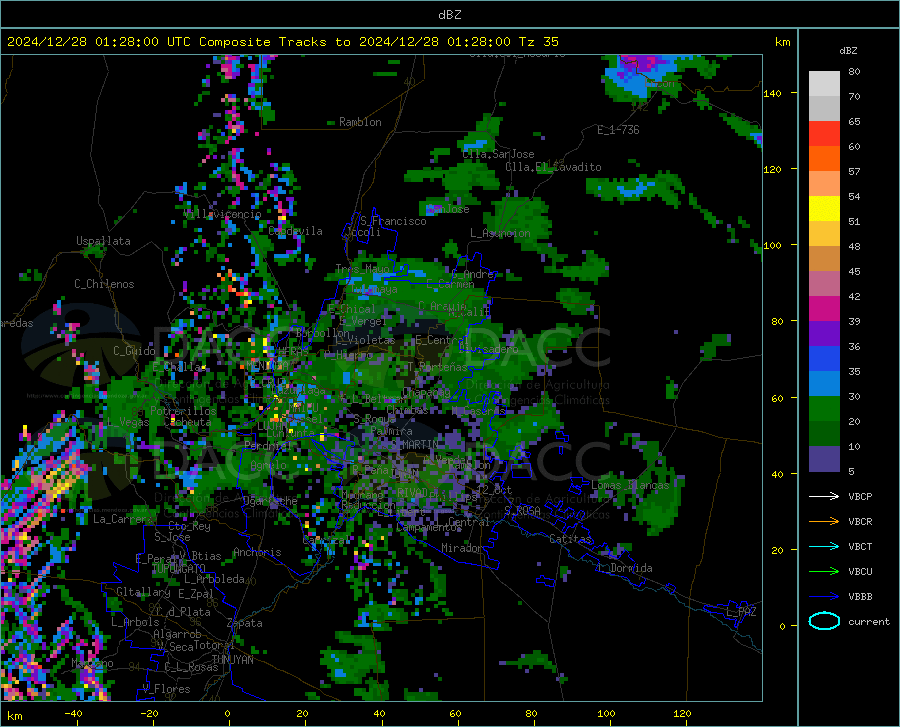
Task: Click the 'Potrerillos' map label
Action: pyautogui.click(x=183, y=411)
